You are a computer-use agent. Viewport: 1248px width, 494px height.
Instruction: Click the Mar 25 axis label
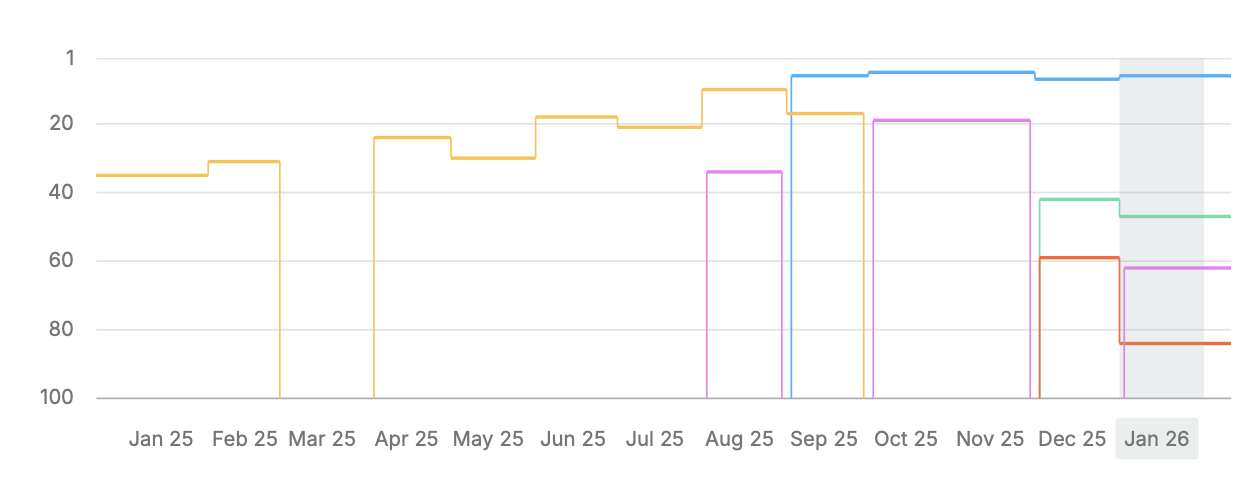coord(321,439)
